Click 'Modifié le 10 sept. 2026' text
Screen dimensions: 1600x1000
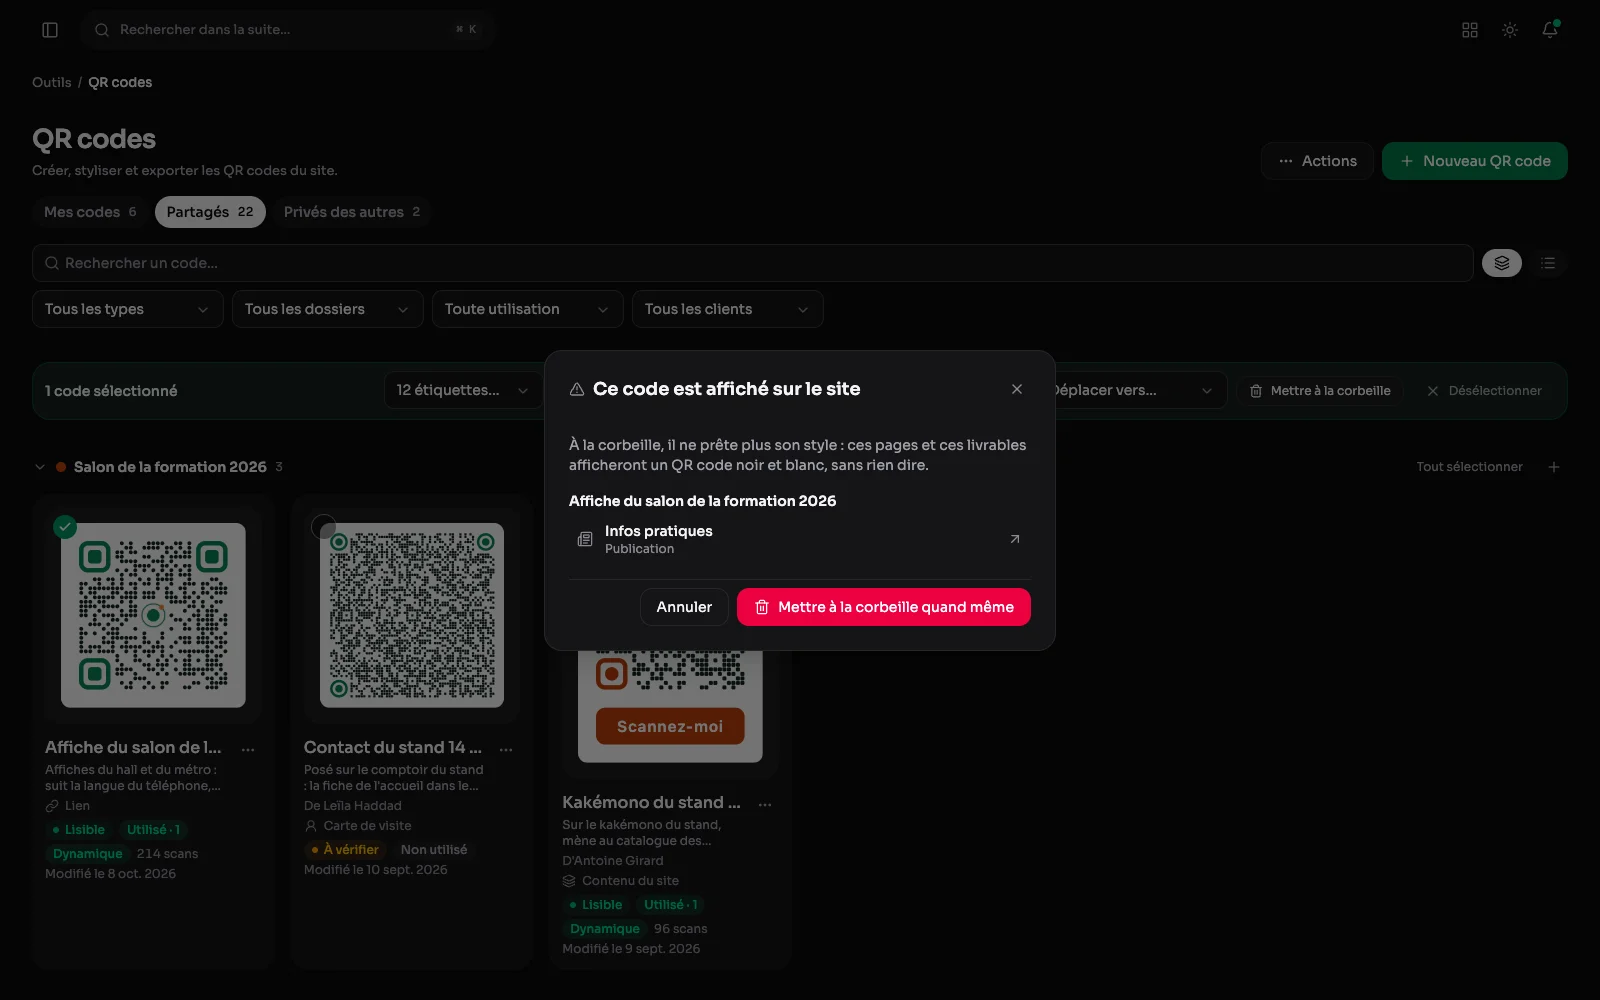pos(375,870)
